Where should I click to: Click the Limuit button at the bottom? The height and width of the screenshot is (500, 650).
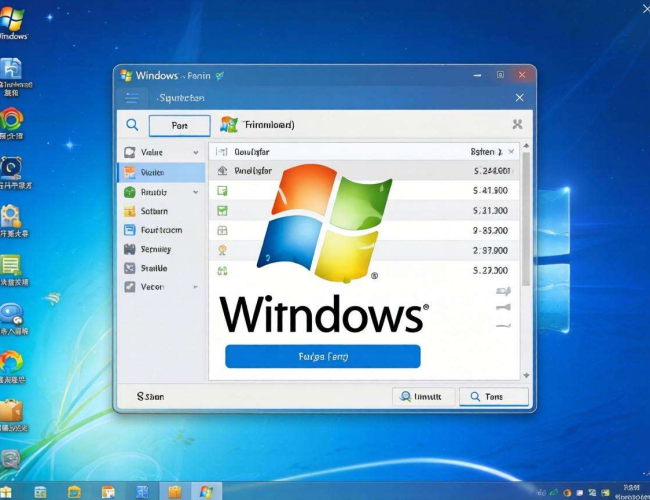423,397
